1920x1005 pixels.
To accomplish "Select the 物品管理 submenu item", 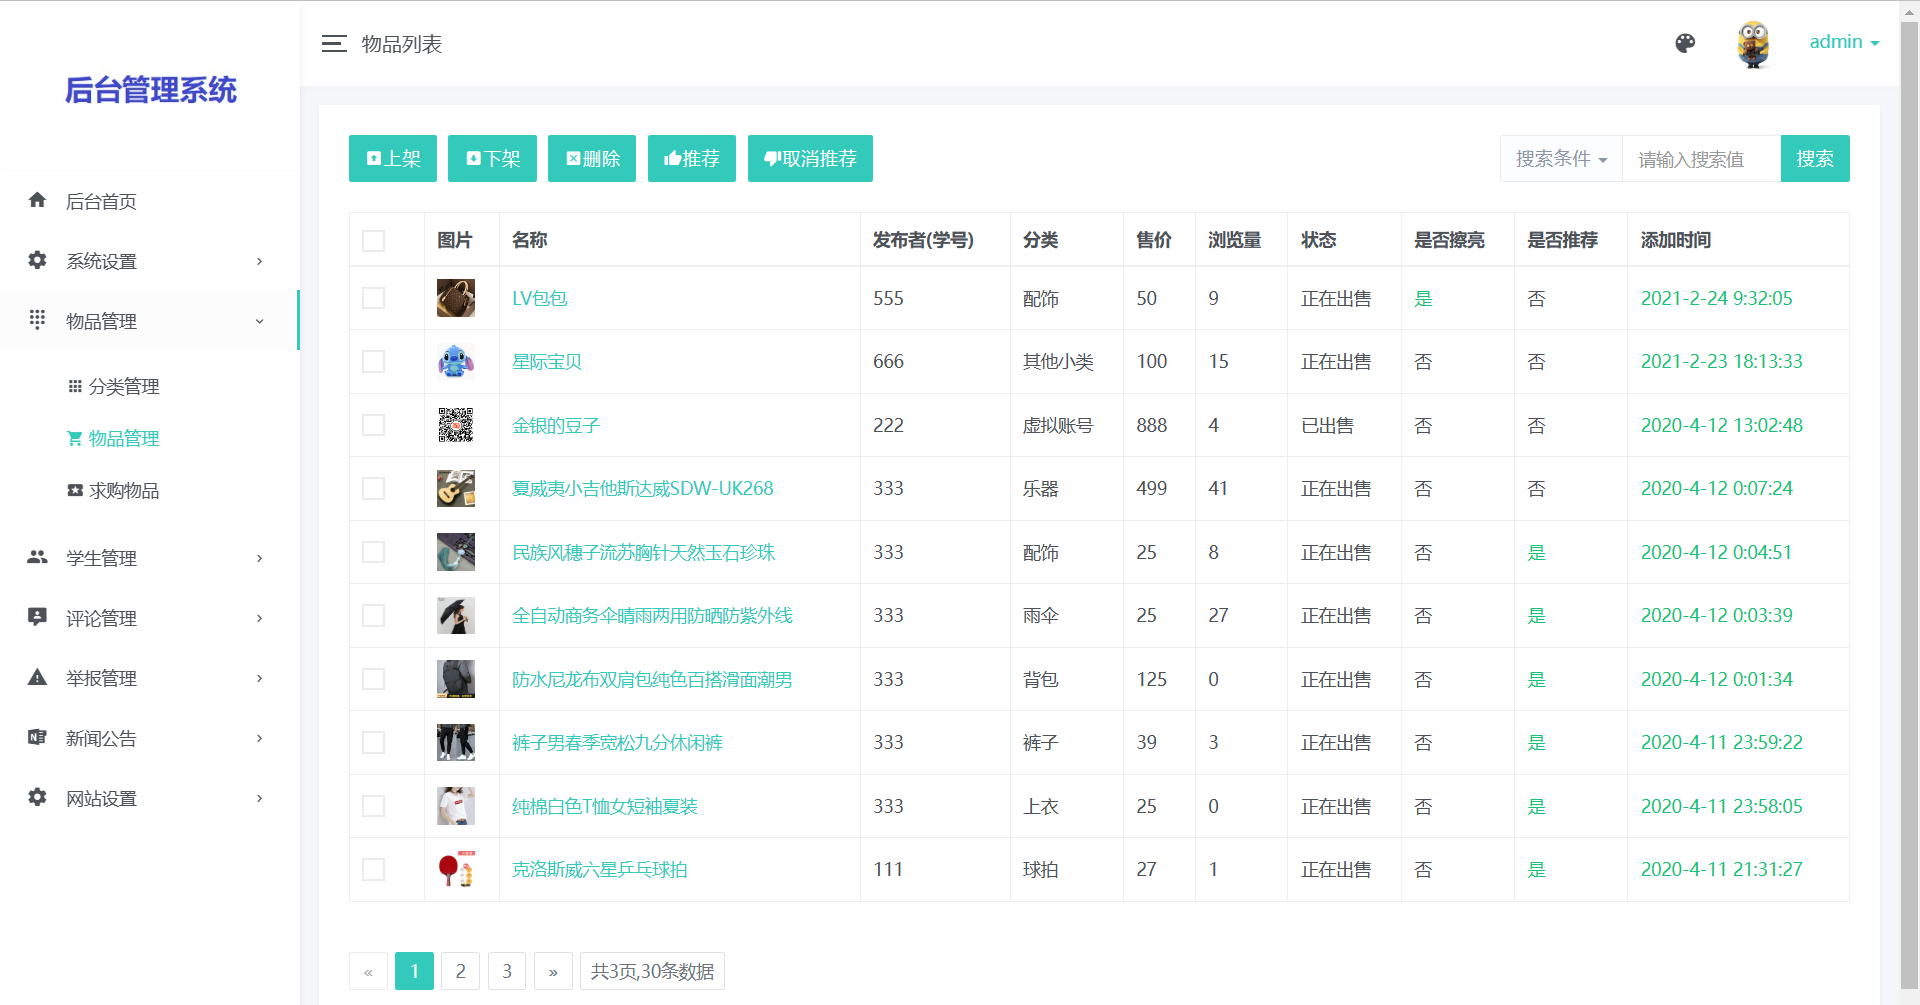I will coord(124,439).
